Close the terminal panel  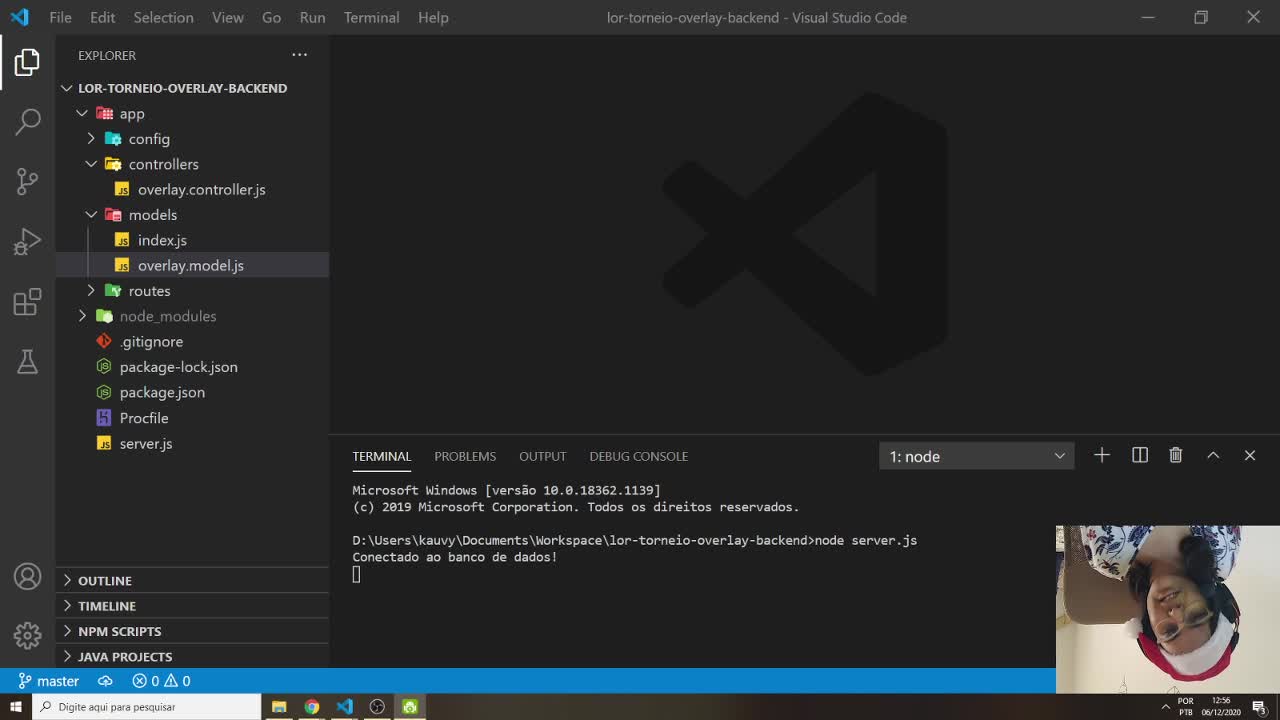coord(1249,455)
